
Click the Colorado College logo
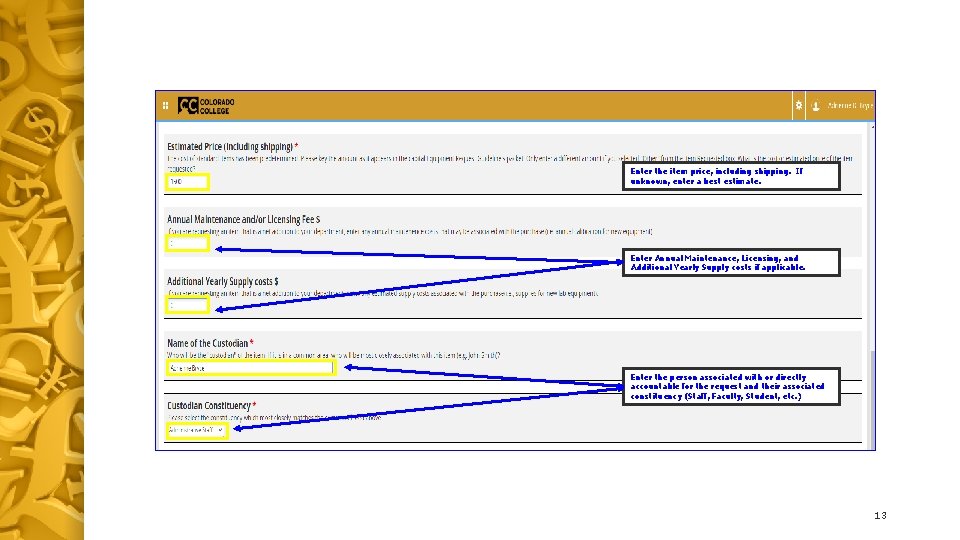(206, 106)
